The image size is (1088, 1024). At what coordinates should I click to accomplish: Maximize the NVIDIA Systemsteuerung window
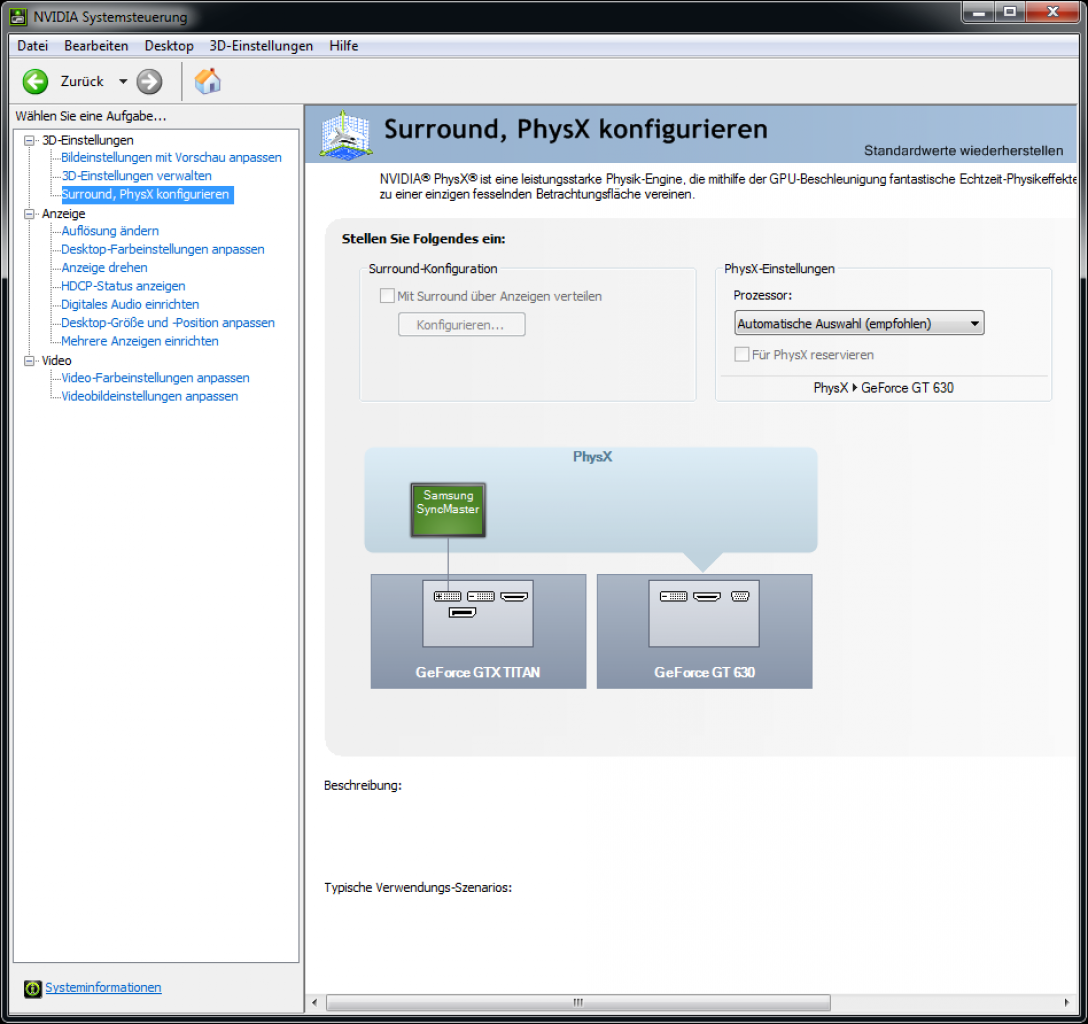click(1010, 12)
